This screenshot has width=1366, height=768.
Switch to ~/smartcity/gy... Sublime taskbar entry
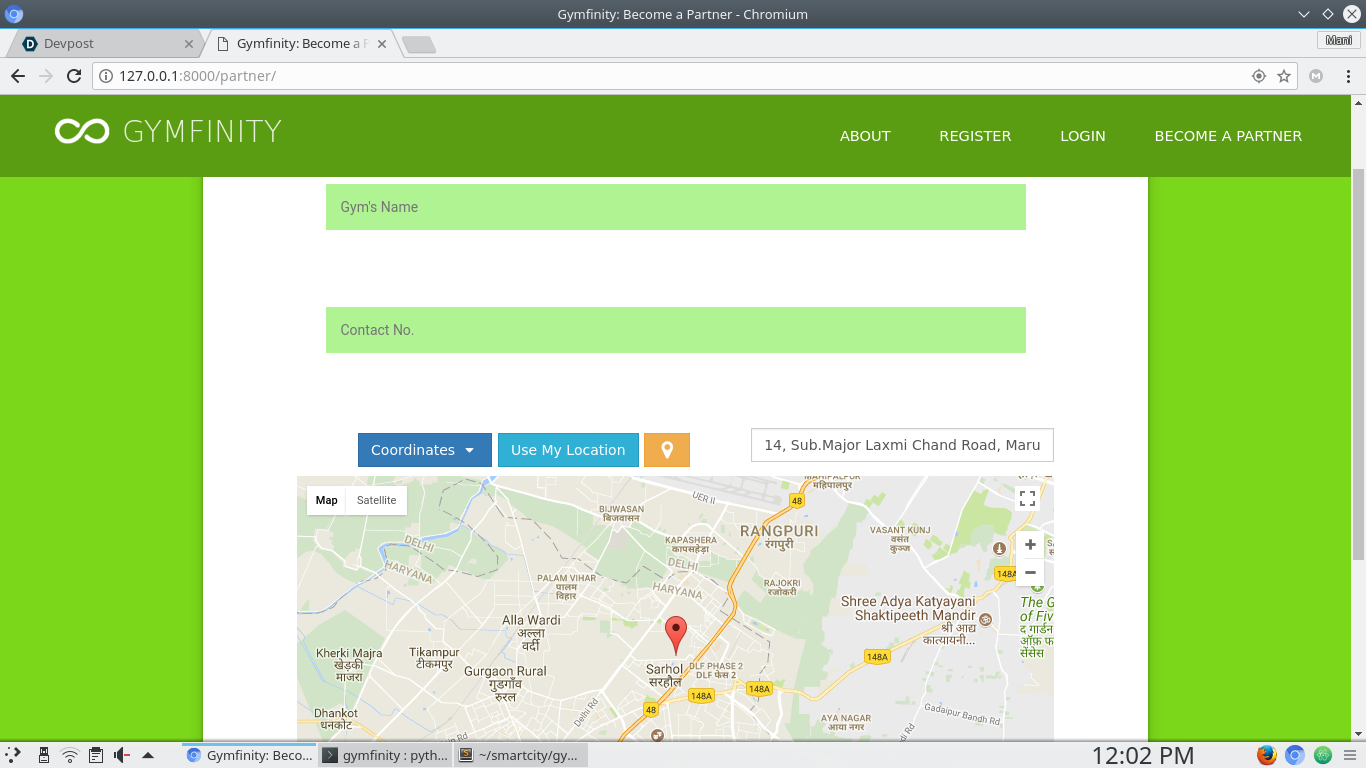[x=521, y=755]
